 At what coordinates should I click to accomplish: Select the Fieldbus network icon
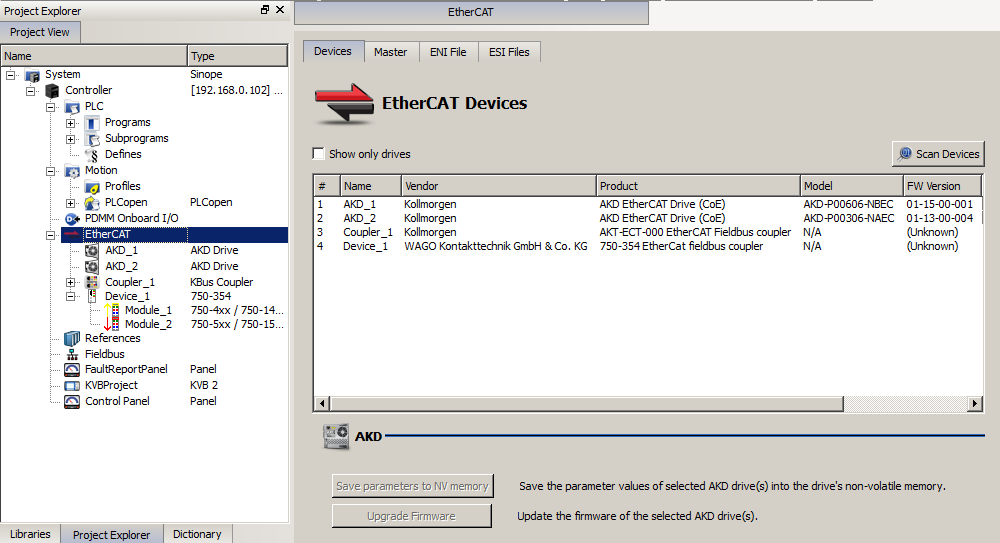pos(72,354)
